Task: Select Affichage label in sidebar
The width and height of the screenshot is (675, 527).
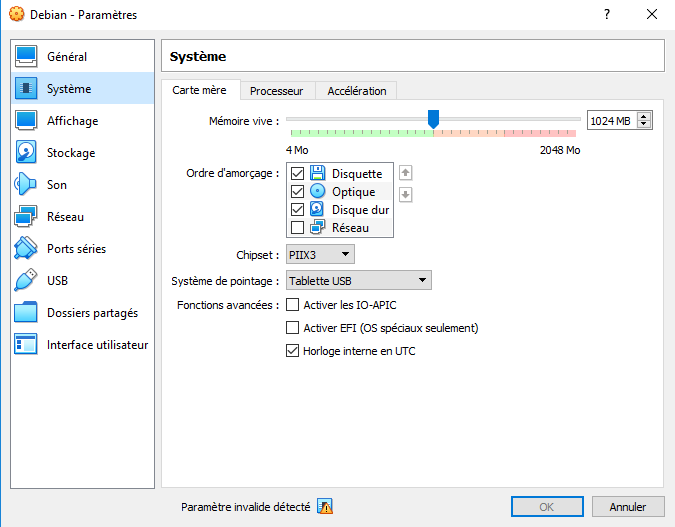Action: coord(73,121)
